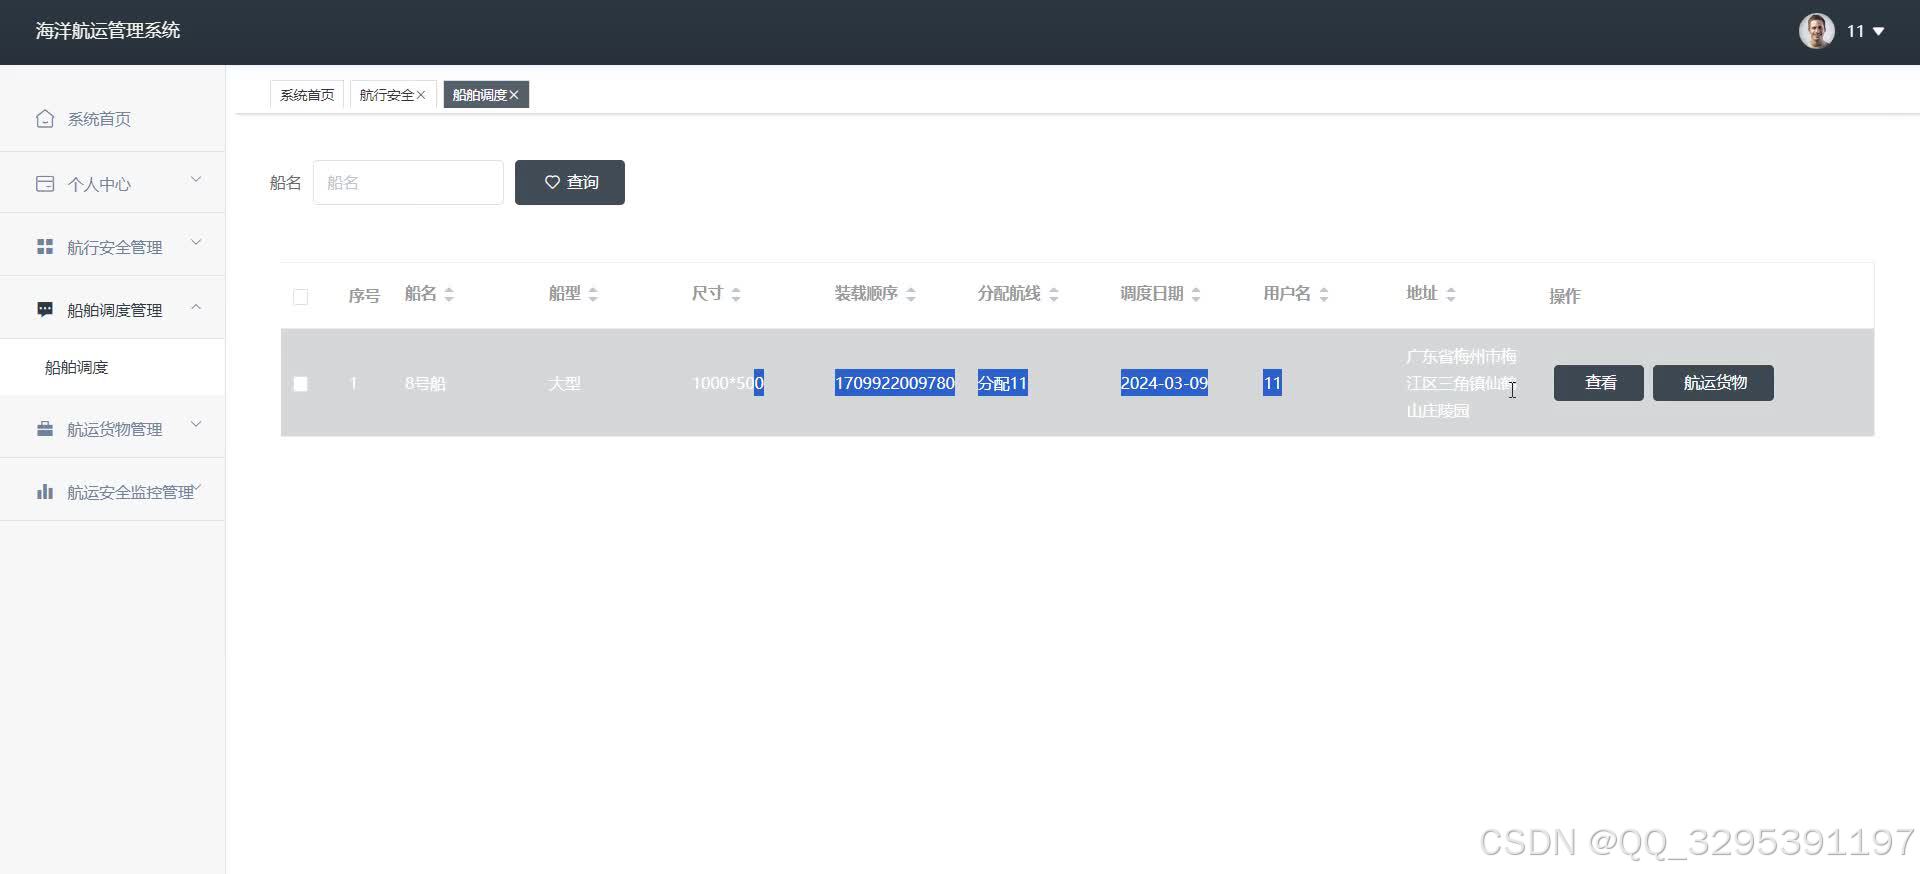
Task: Click the 操作 column header
Action: [1564, 296]
